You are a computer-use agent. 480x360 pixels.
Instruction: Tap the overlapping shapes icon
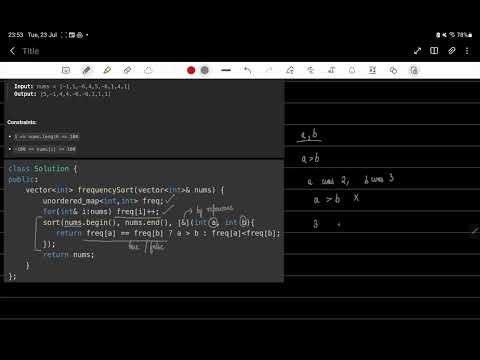(x=393, y=70)
